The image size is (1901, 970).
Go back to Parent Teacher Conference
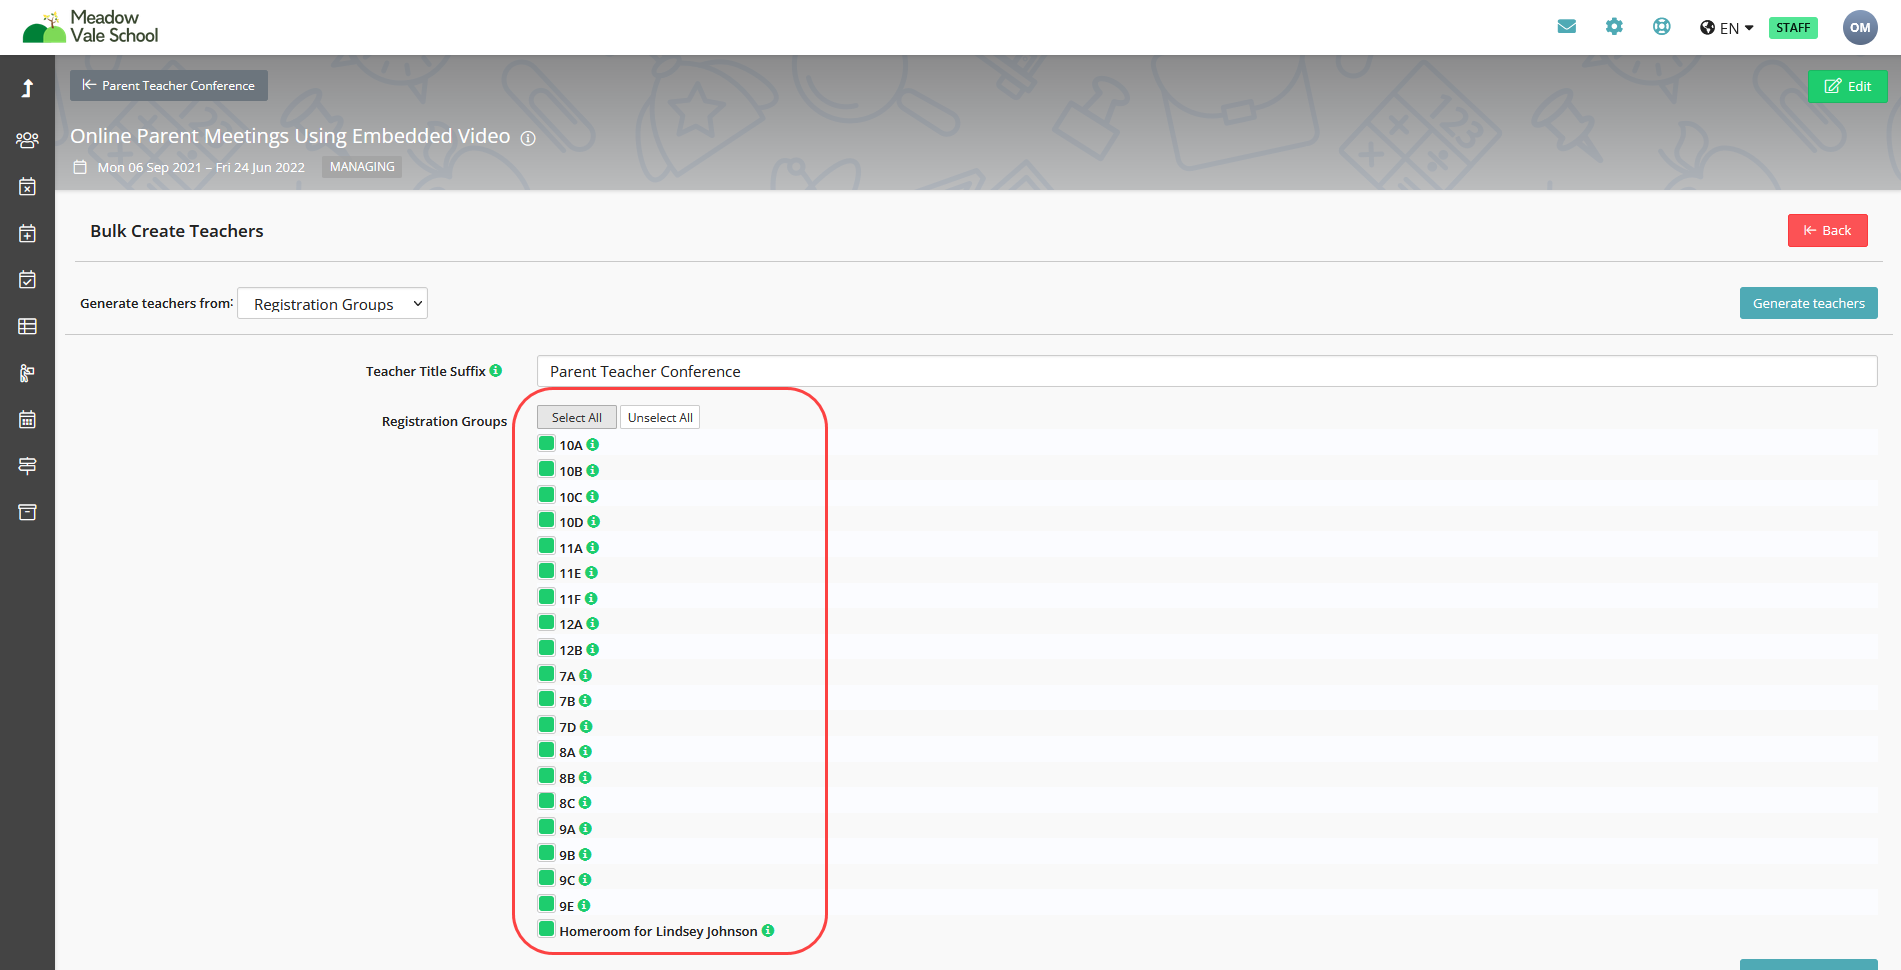point(169,86)
